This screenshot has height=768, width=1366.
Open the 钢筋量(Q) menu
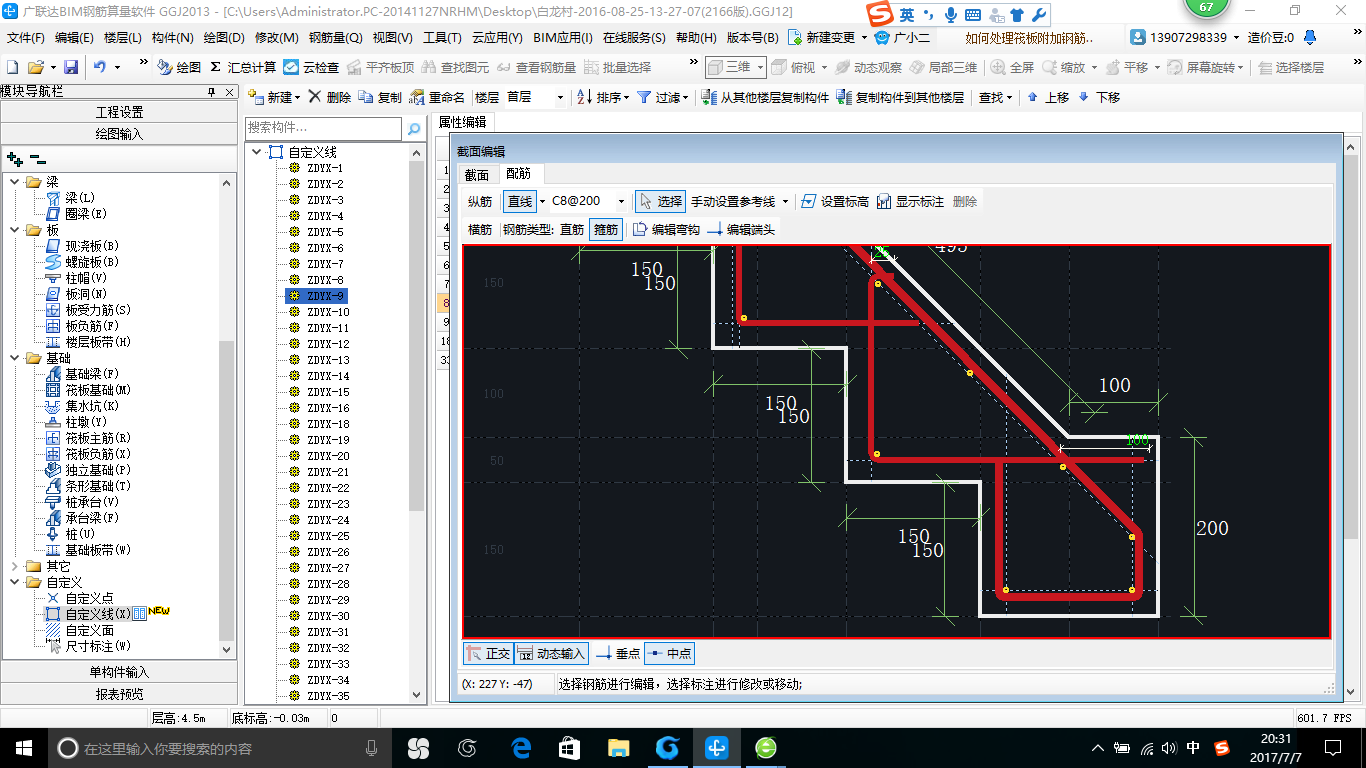click(335, 38)
